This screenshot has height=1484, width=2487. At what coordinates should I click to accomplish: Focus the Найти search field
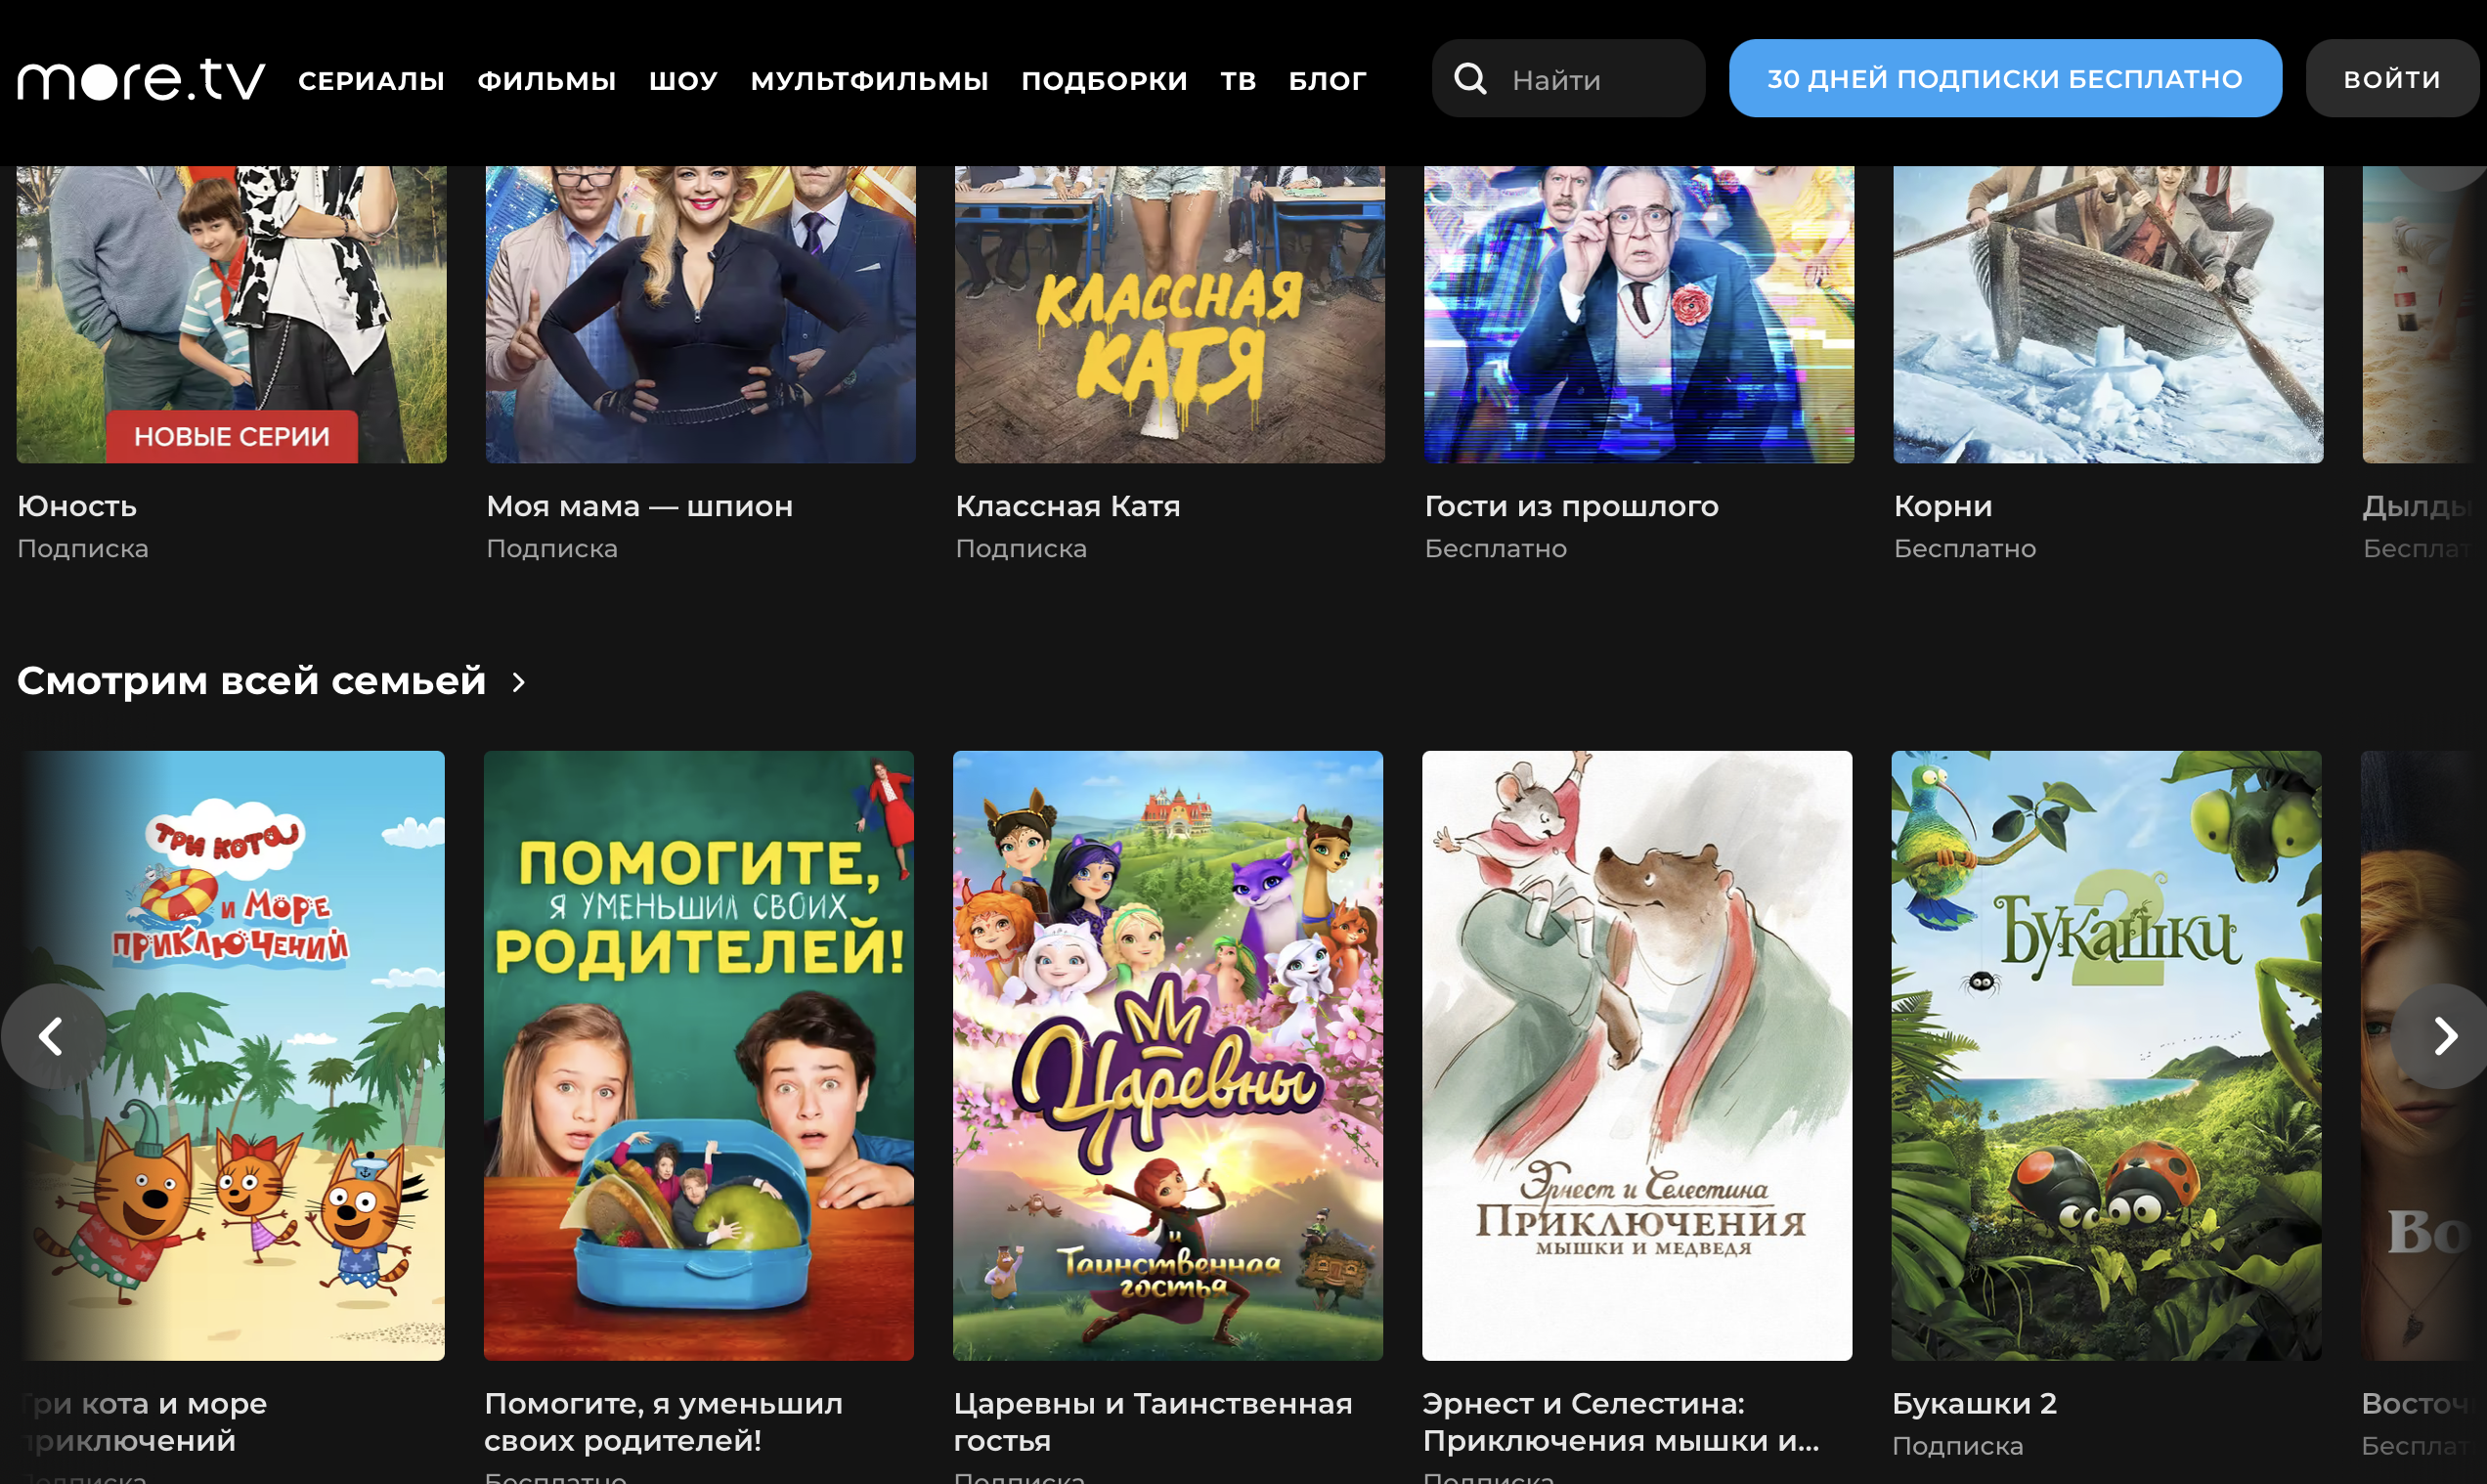(x=1568, y=78)
